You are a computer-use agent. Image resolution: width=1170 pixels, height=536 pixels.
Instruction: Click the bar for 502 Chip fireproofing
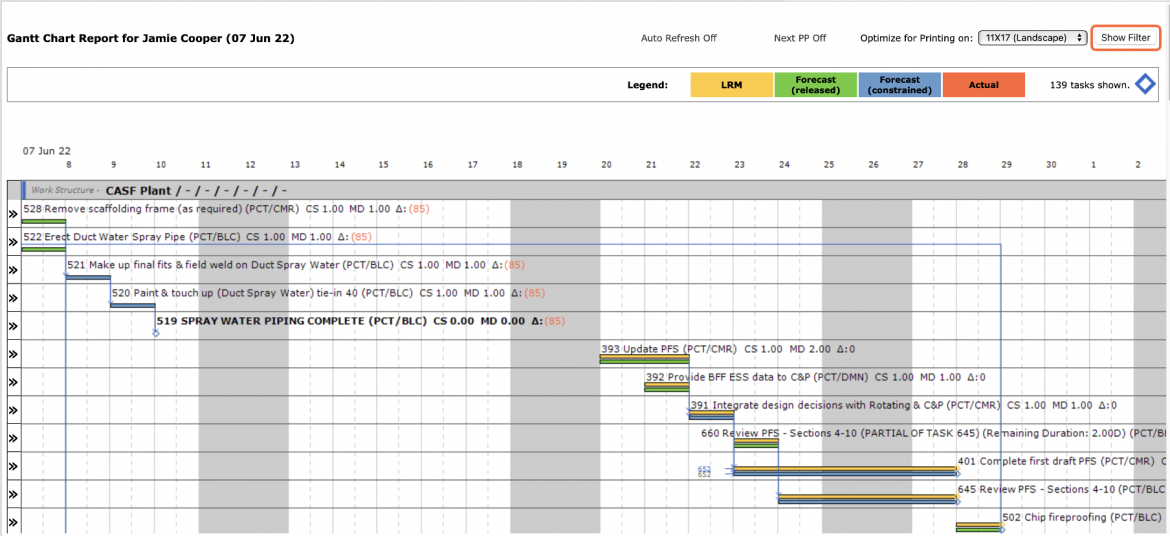point(979,527)
